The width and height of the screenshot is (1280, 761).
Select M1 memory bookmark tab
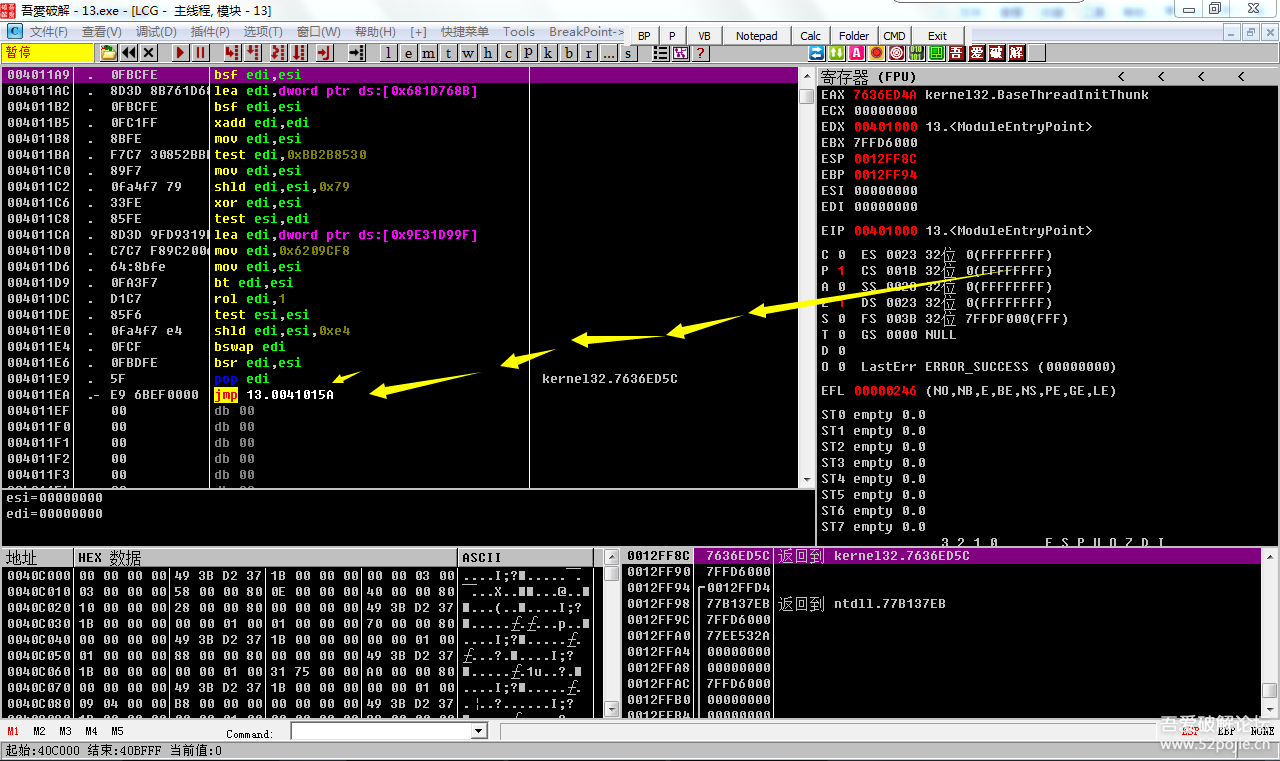13,731
